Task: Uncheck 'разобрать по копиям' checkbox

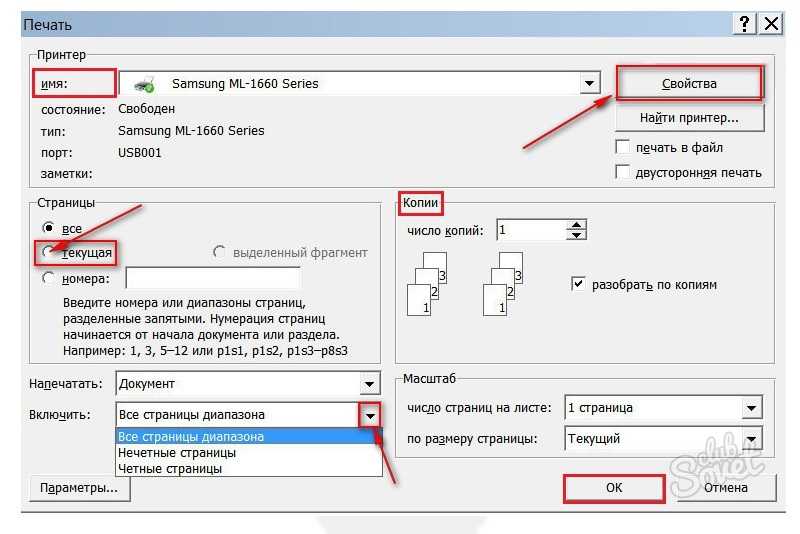Action: [578, 284]
